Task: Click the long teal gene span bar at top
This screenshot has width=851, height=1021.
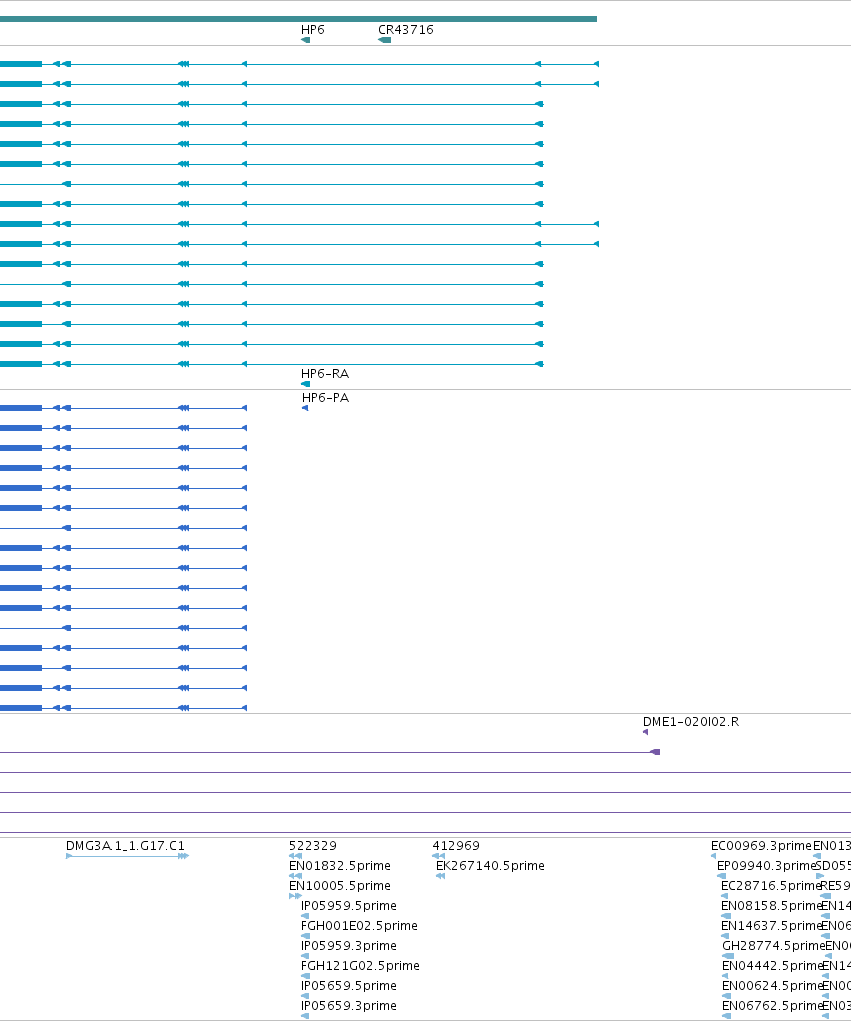Action: [298, 19]
